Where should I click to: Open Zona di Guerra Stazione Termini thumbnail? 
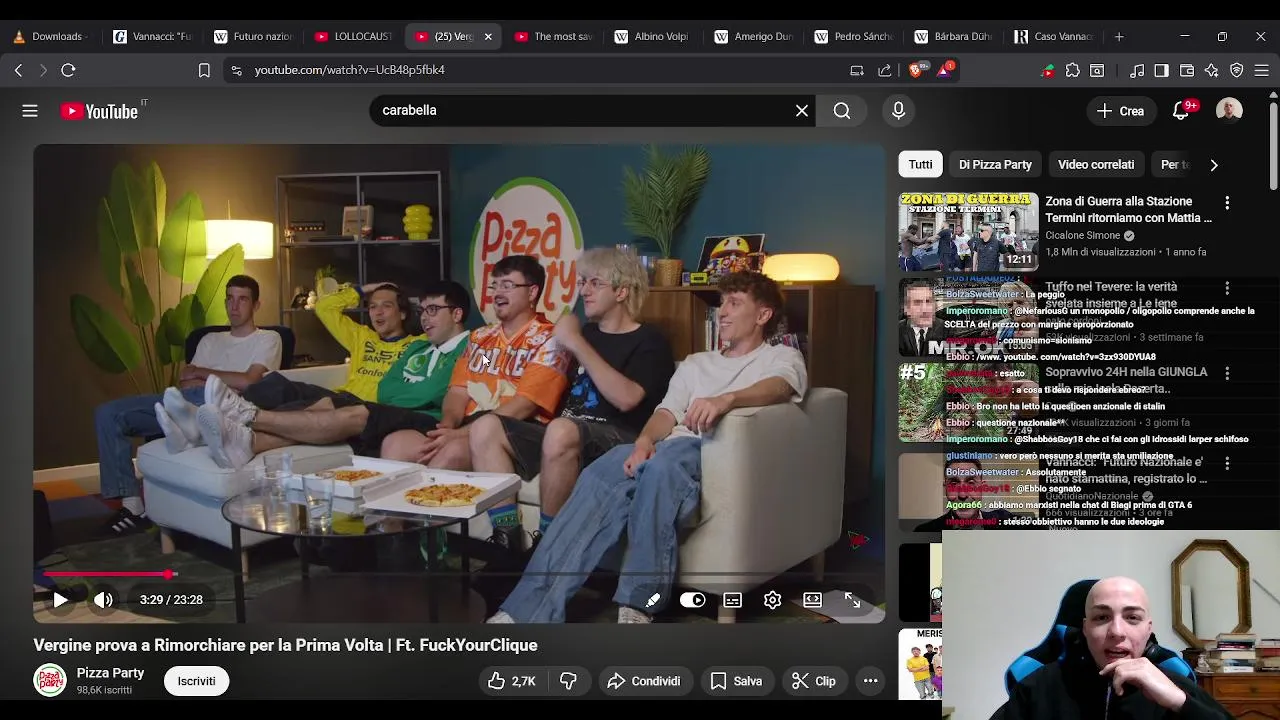(x=968, y=232)
